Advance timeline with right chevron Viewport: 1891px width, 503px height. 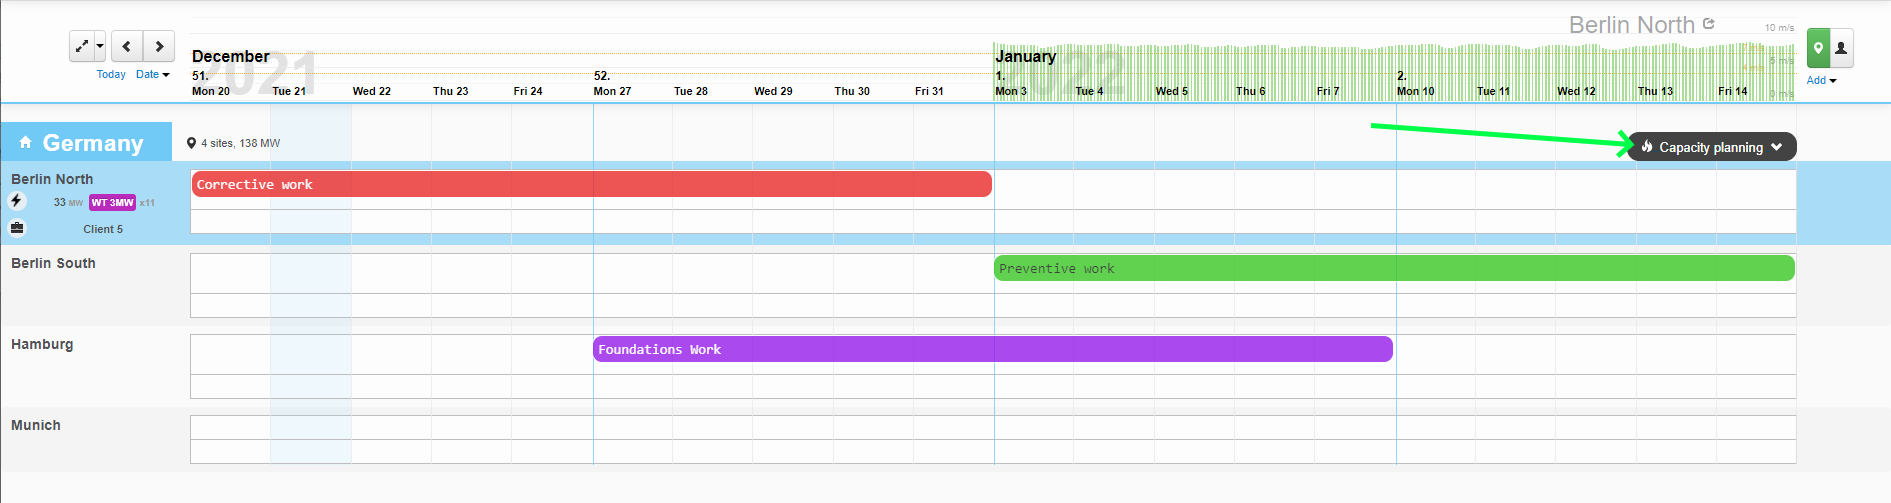pos(159,46)
